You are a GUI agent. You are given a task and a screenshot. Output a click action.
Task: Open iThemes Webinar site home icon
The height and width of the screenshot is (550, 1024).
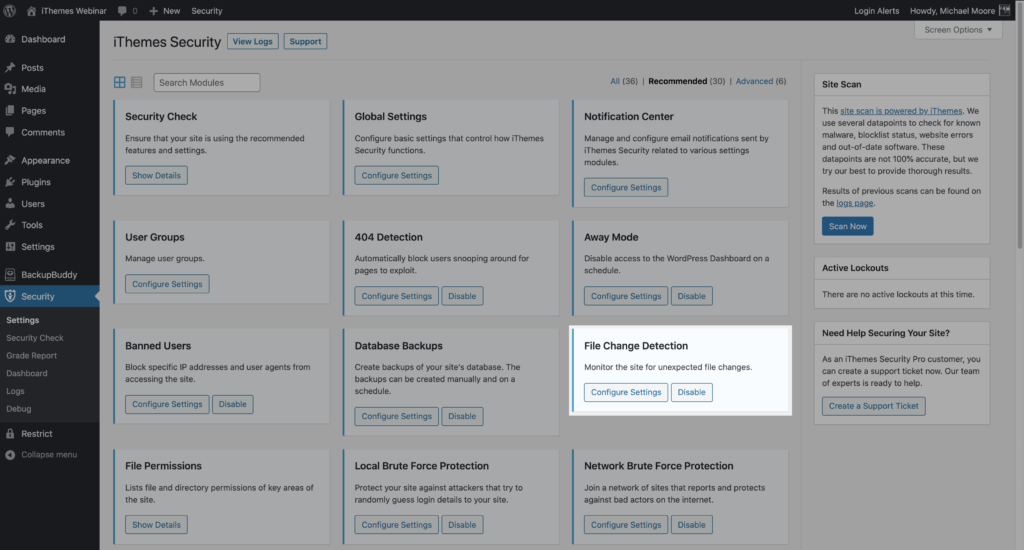31,11
